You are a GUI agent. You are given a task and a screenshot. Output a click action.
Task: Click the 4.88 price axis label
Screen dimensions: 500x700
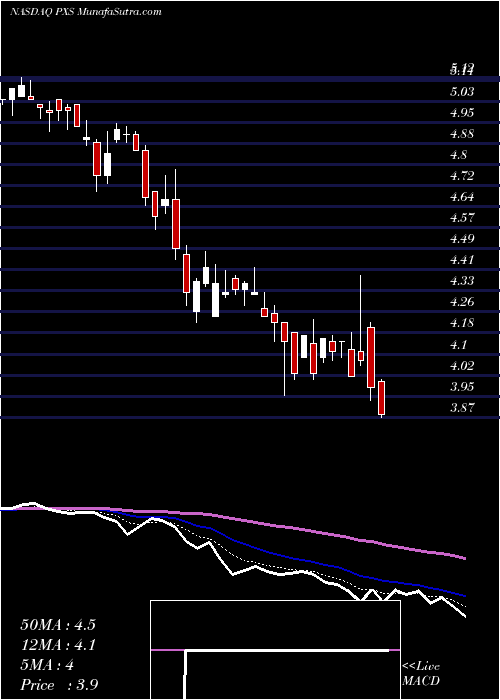point(462,134)
